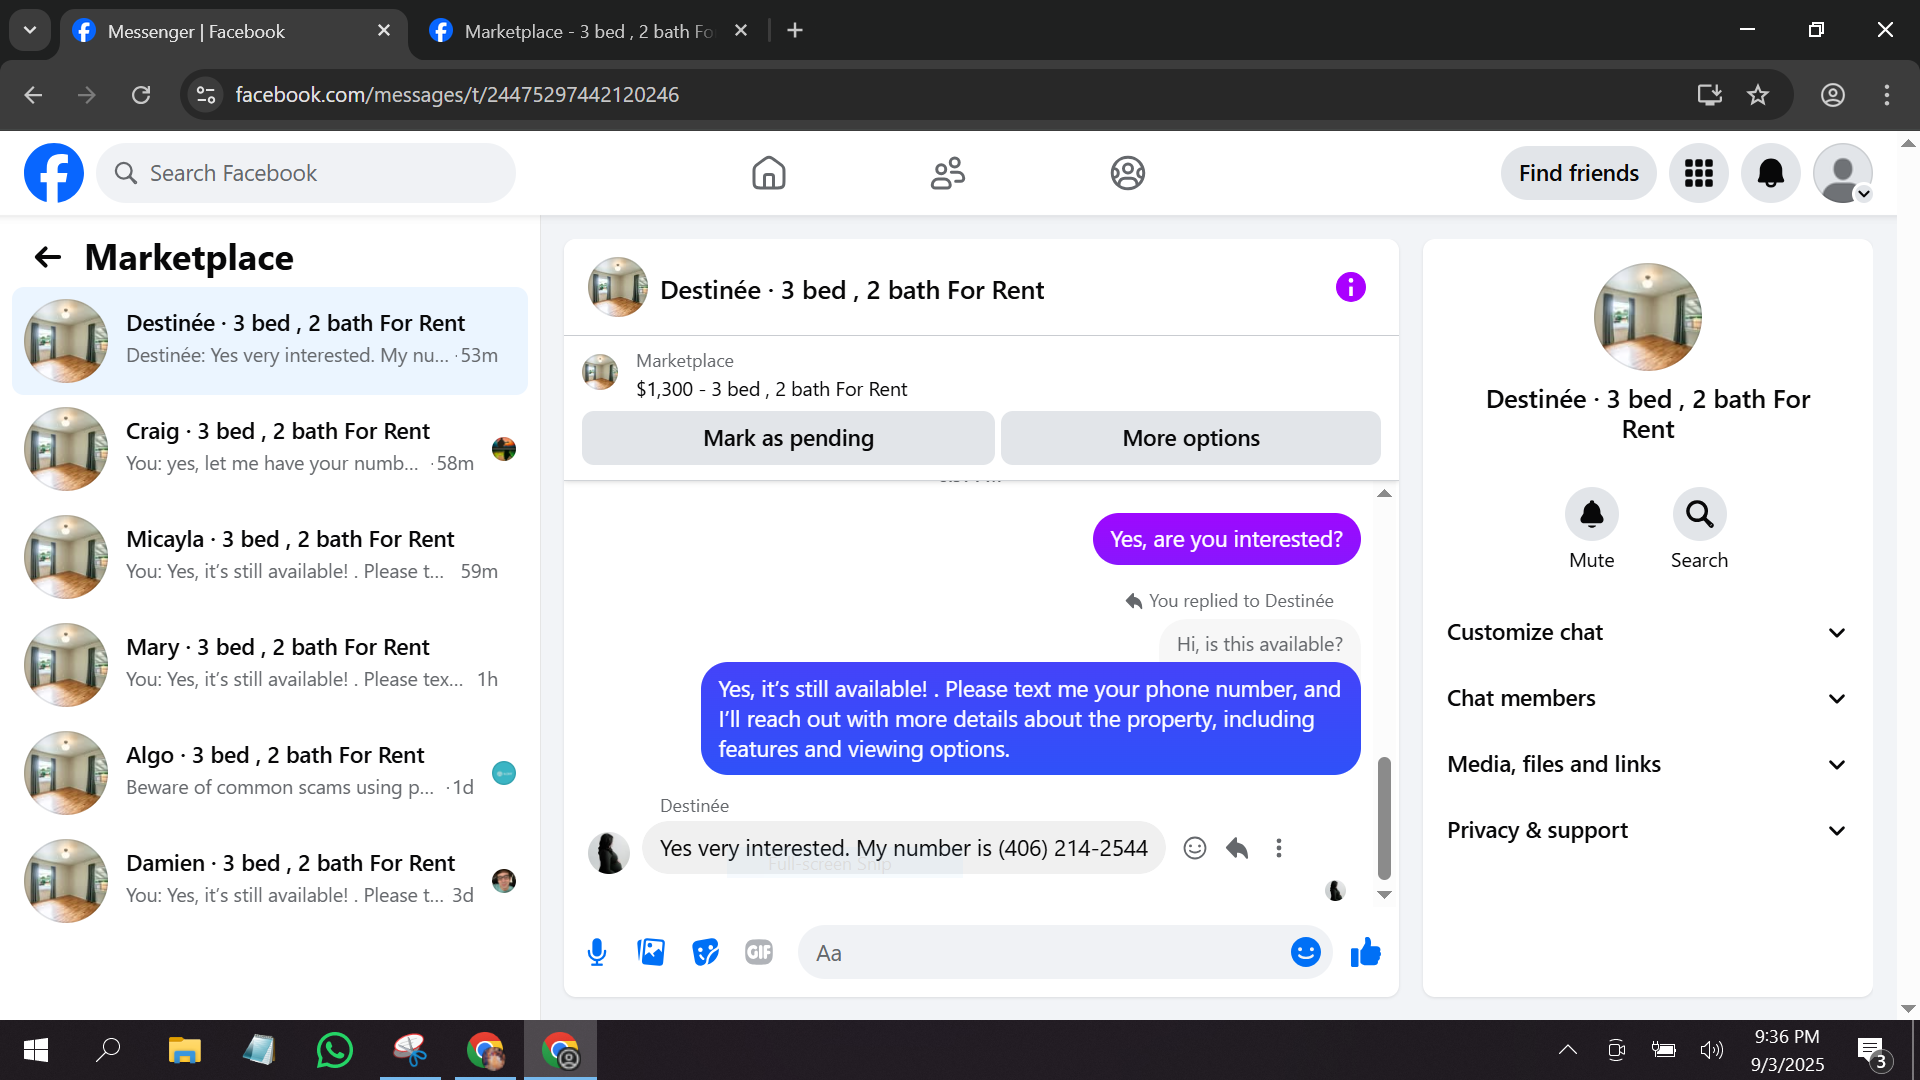Image resolution: width=1920 pixels, height=1080 pixels.
Task: Reload the page with the browser refresh icon
Action: 141,95
